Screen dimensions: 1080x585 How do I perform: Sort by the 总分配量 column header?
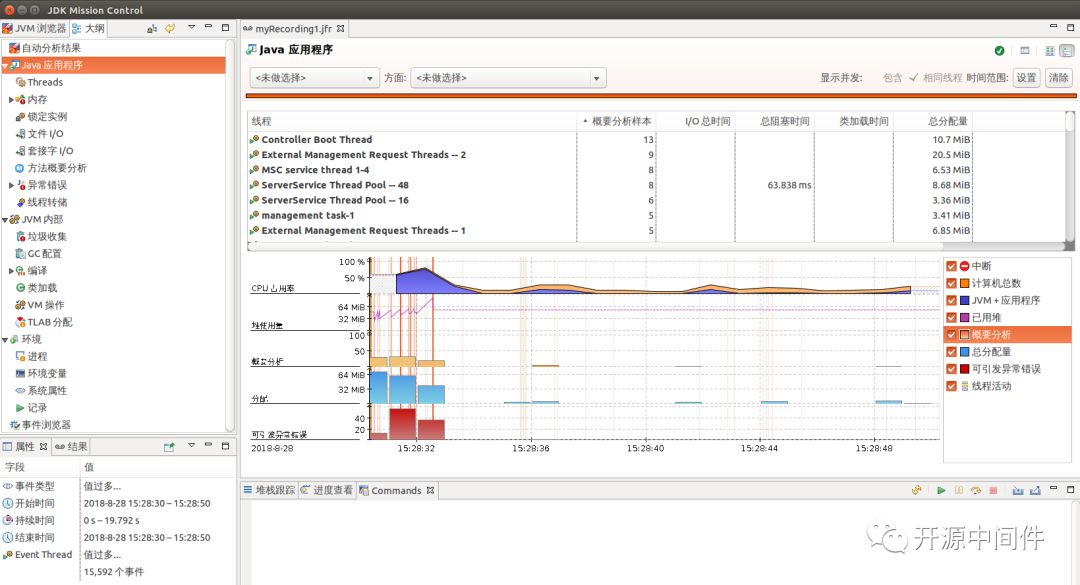point(933,121)
